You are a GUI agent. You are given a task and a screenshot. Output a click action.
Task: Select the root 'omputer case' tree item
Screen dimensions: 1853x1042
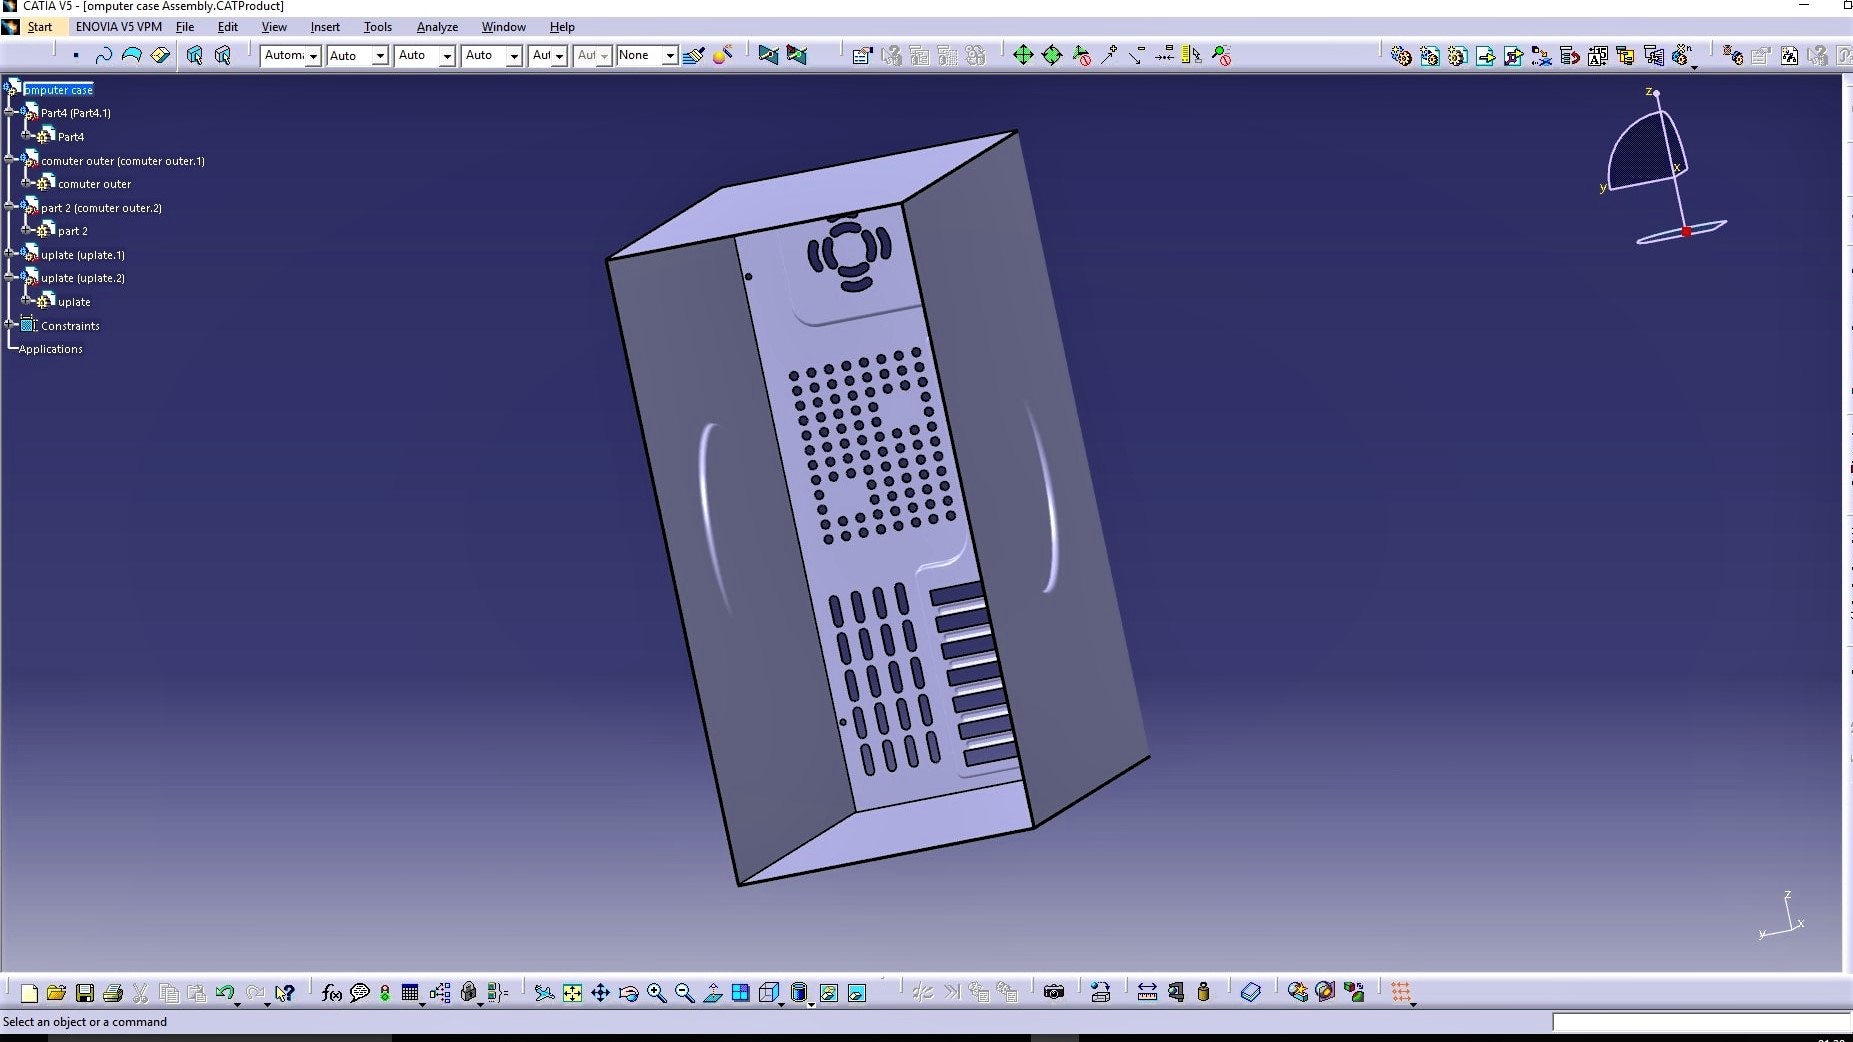tap(58, 90)
